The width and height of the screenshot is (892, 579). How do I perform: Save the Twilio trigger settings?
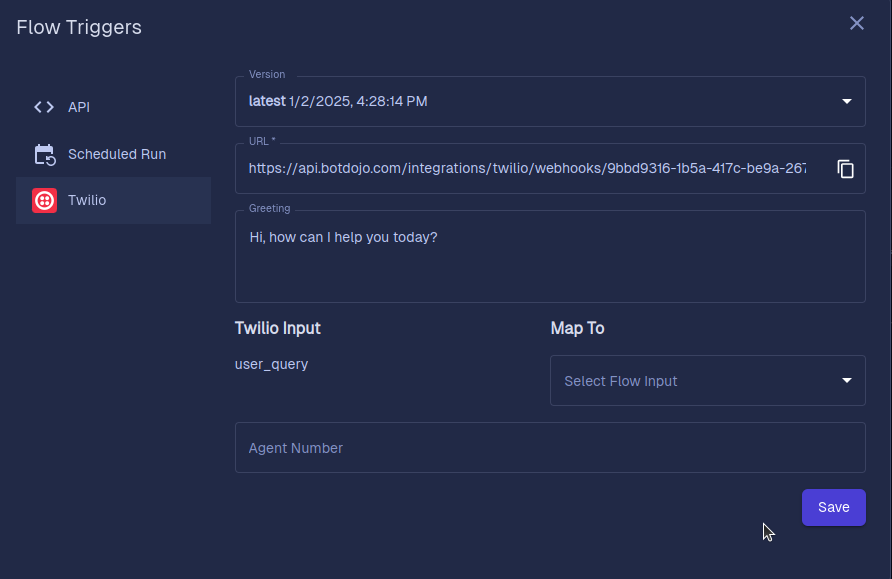point(833,507)
